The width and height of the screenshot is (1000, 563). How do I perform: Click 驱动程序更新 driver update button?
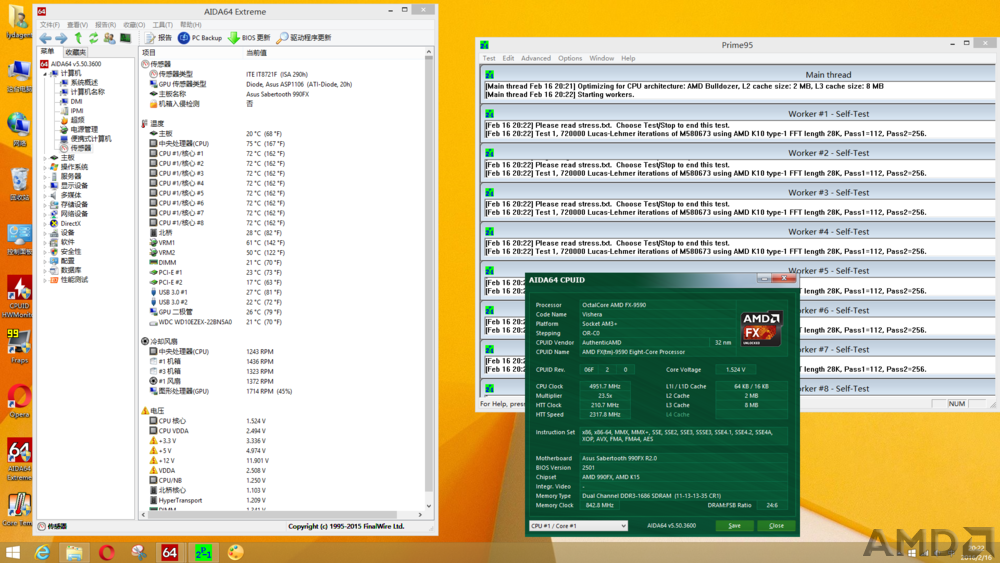pos(304,38)
